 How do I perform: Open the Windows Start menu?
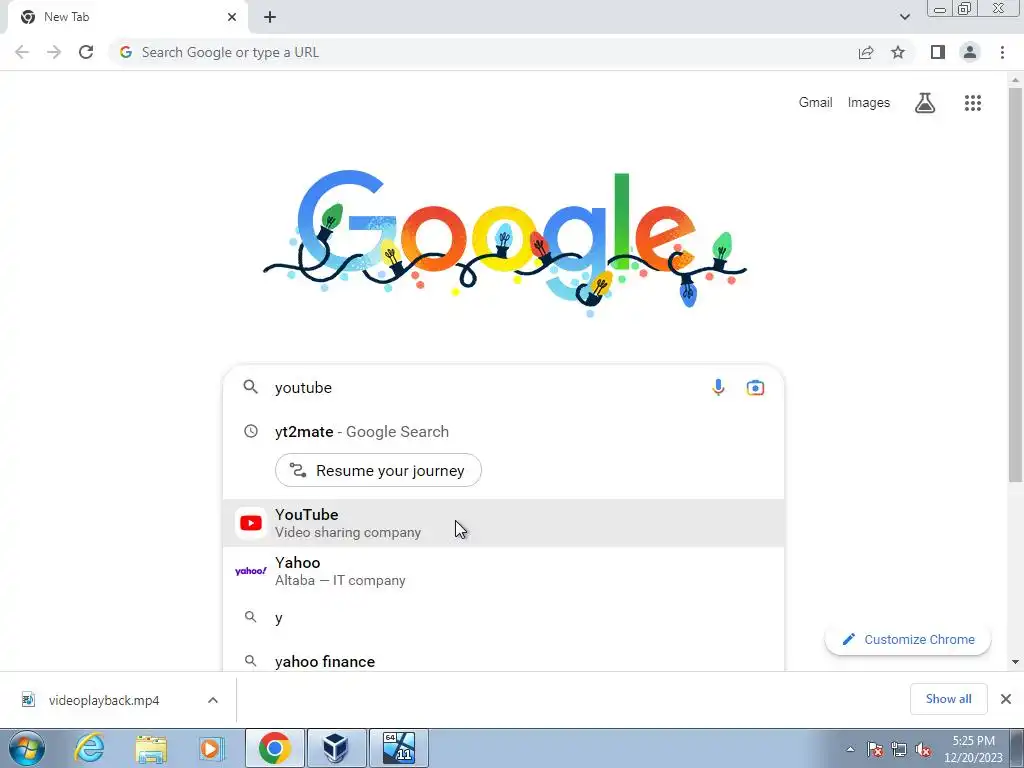[x=26, y=748]
